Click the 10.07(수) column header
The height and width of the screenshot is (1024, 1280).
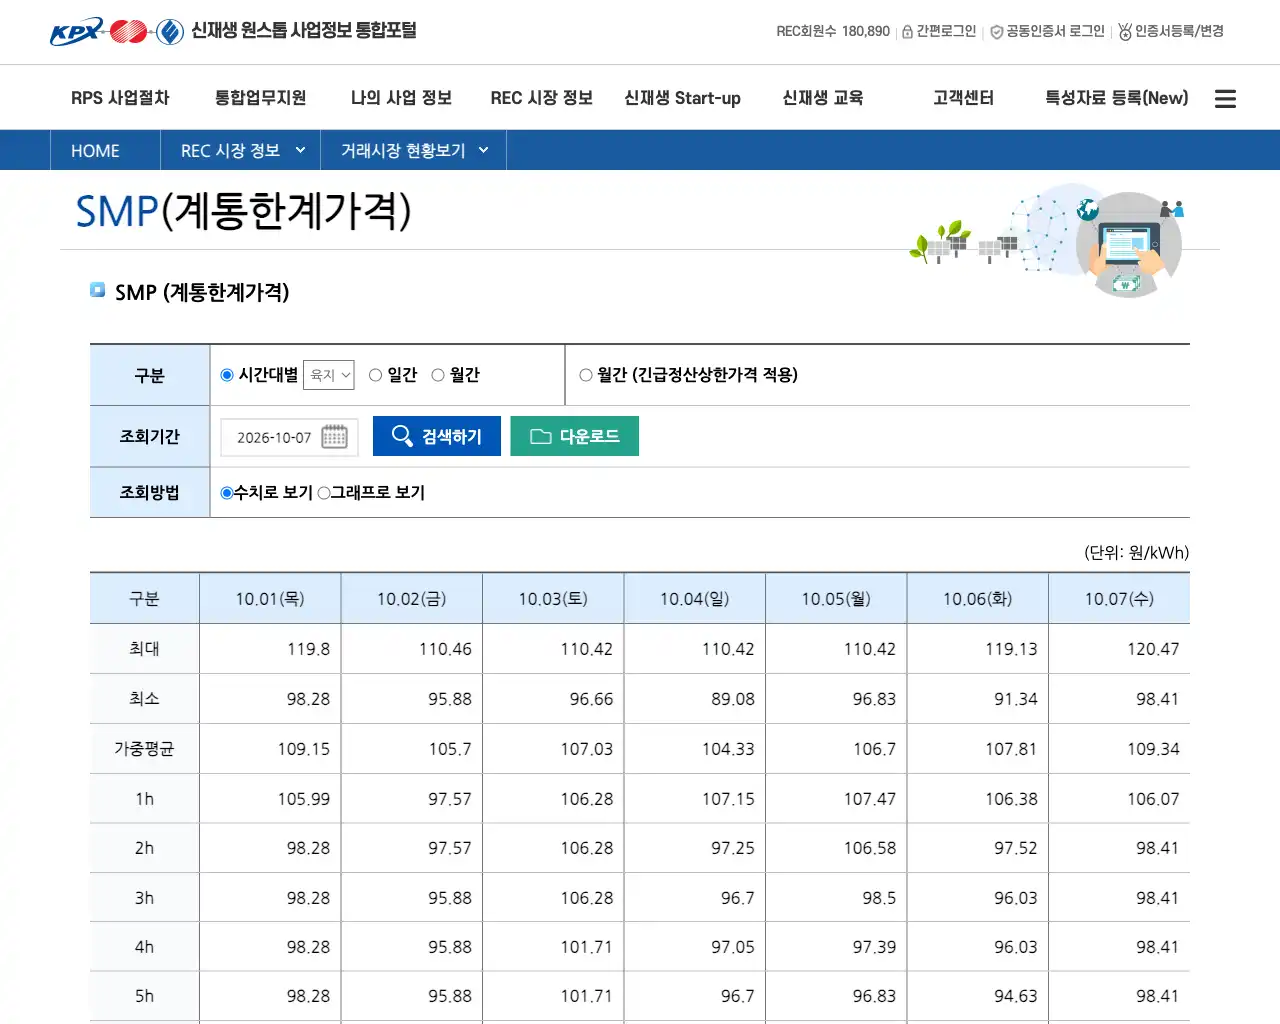coord(1119,599)
